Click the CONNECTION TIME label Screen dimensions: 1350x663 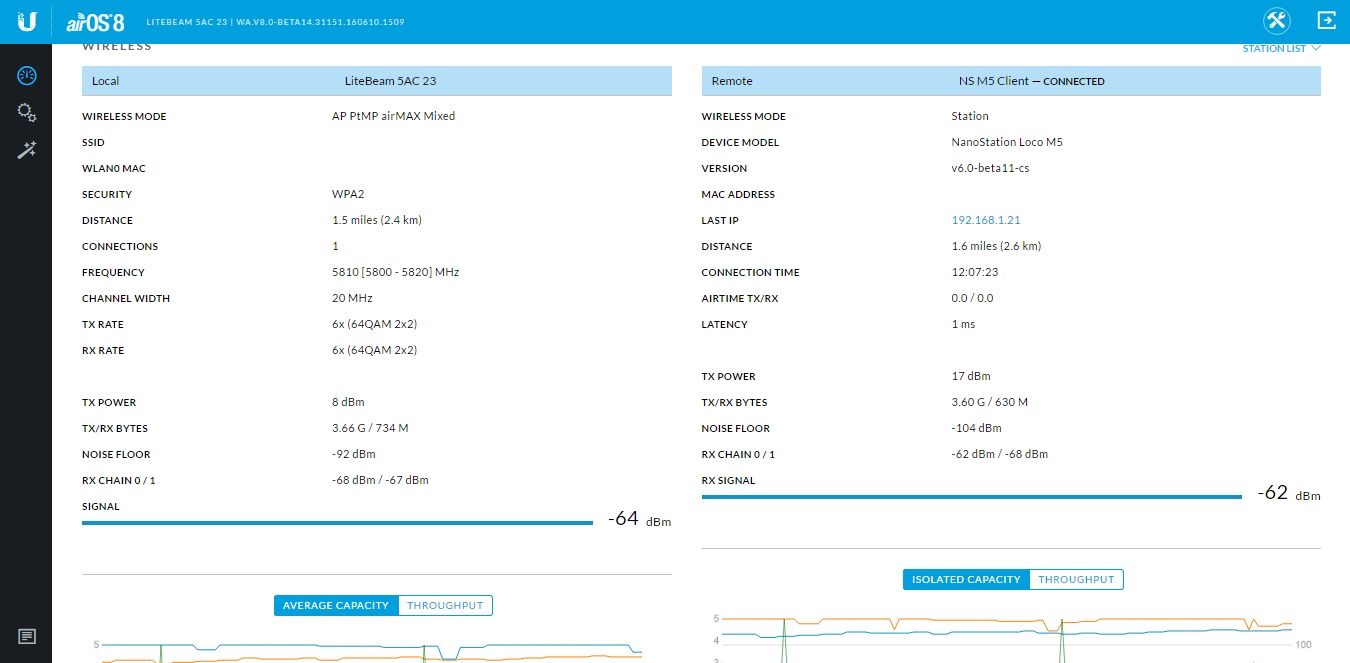pos(751,272)
